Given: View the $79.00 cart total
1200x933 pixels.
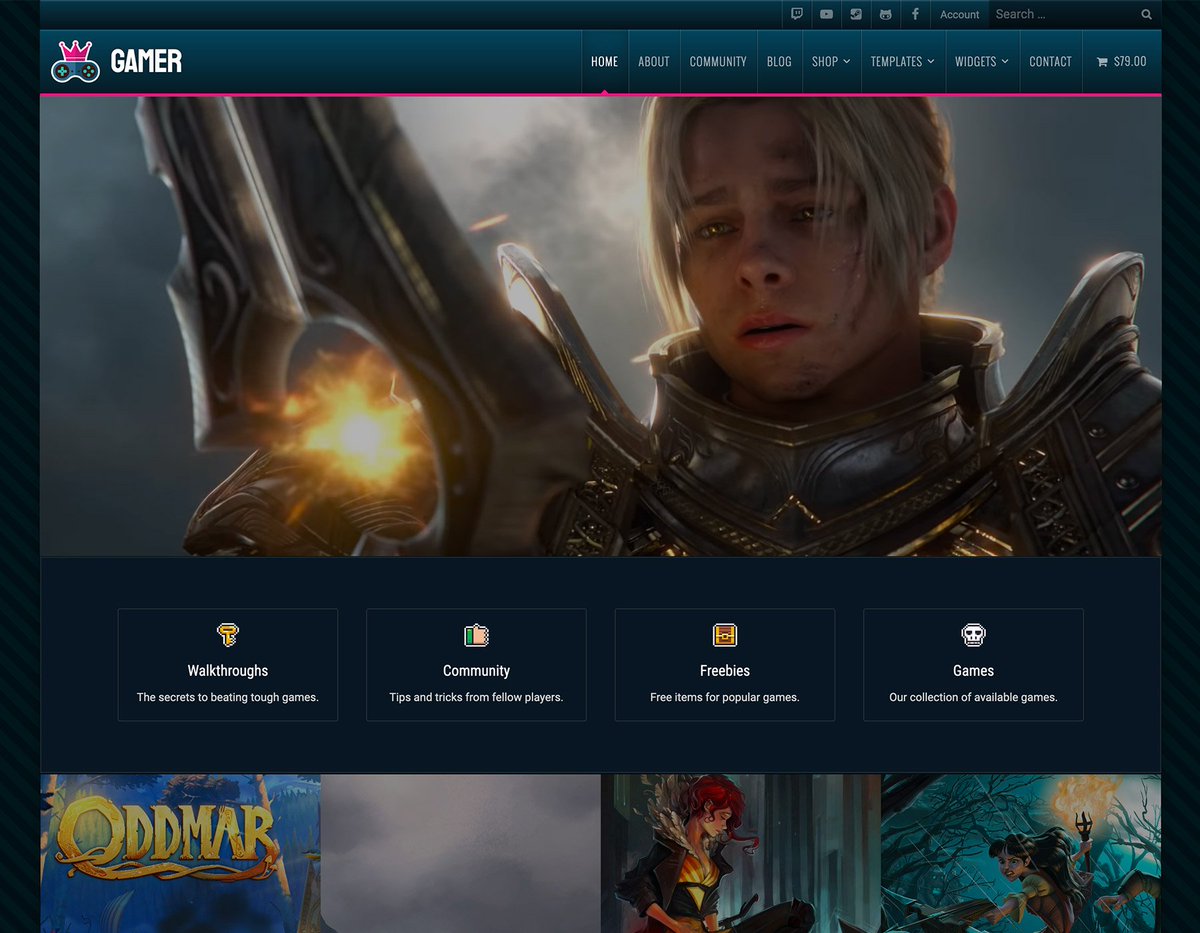Looking at the screenshot, I should [1130, 62].
